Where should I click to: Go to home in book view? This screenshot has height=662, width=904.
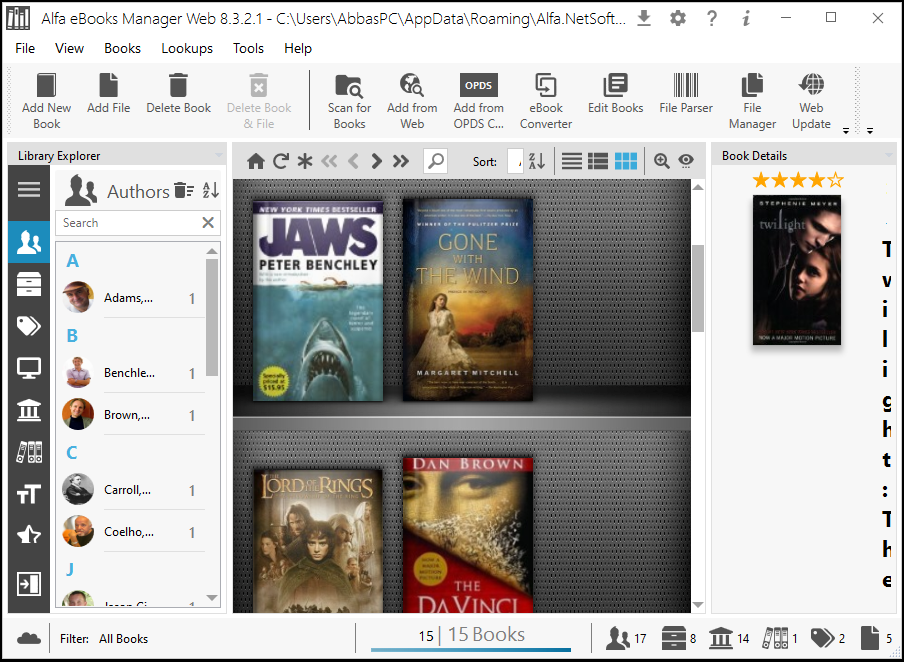point(255,161)
